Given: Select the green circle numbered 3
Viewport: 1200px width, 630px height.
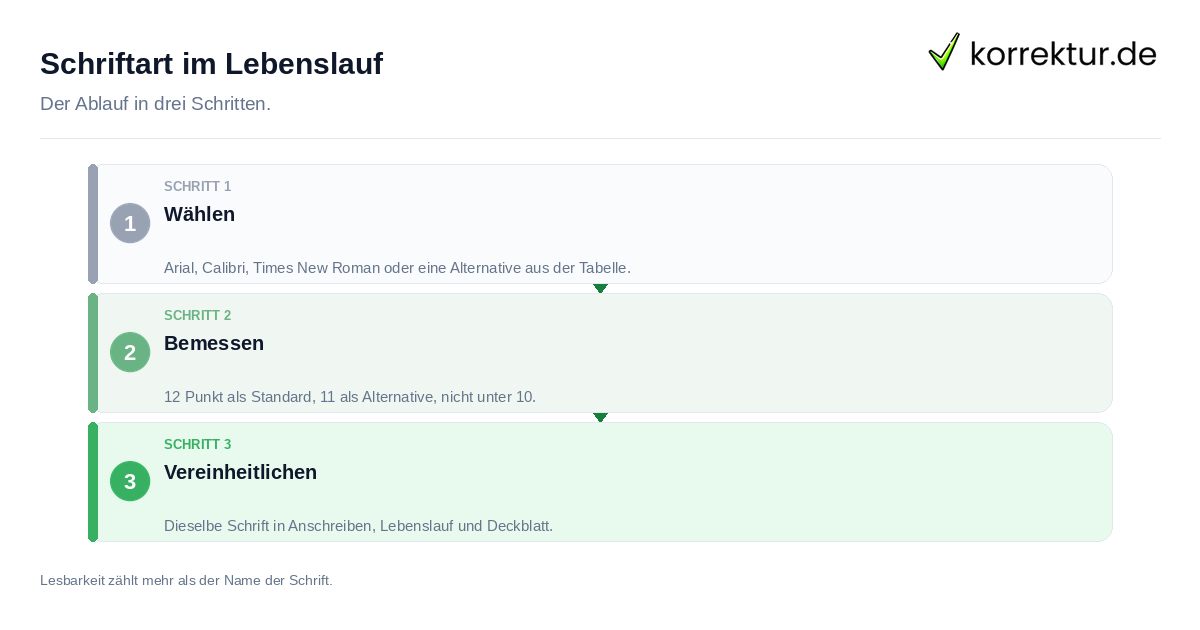Looking at the screenshot, I should click(130, 481).
